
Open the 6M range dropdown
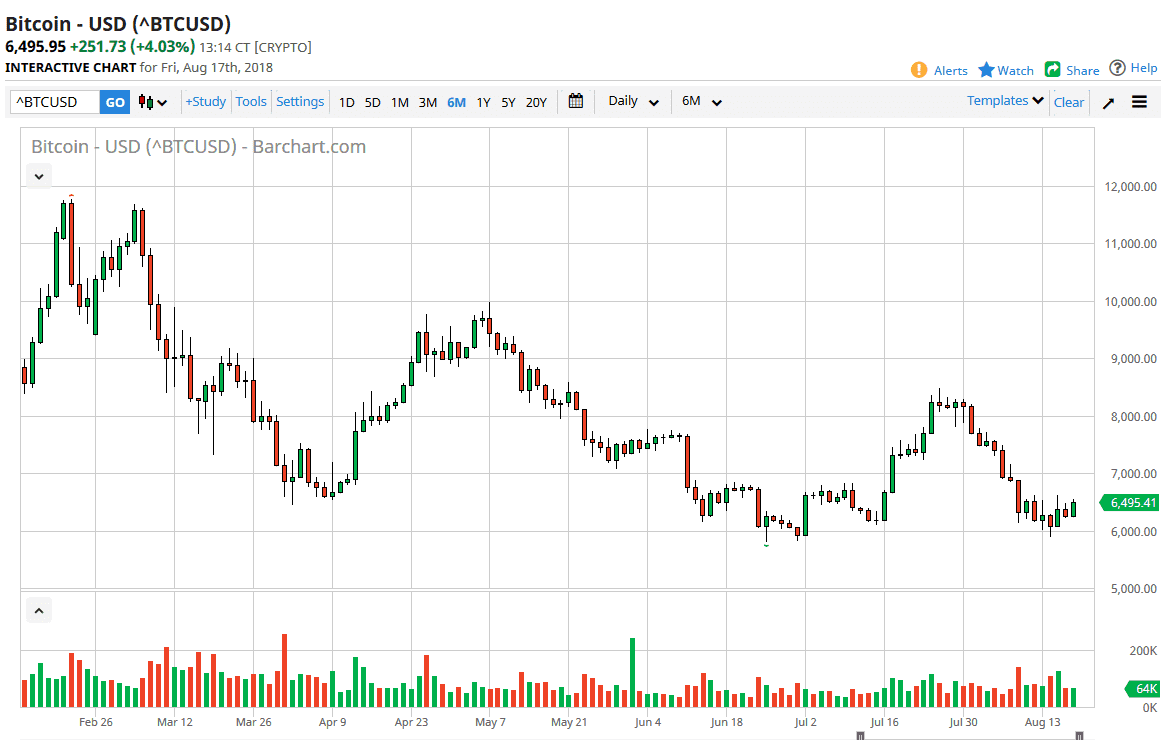[x=700, y=101]
